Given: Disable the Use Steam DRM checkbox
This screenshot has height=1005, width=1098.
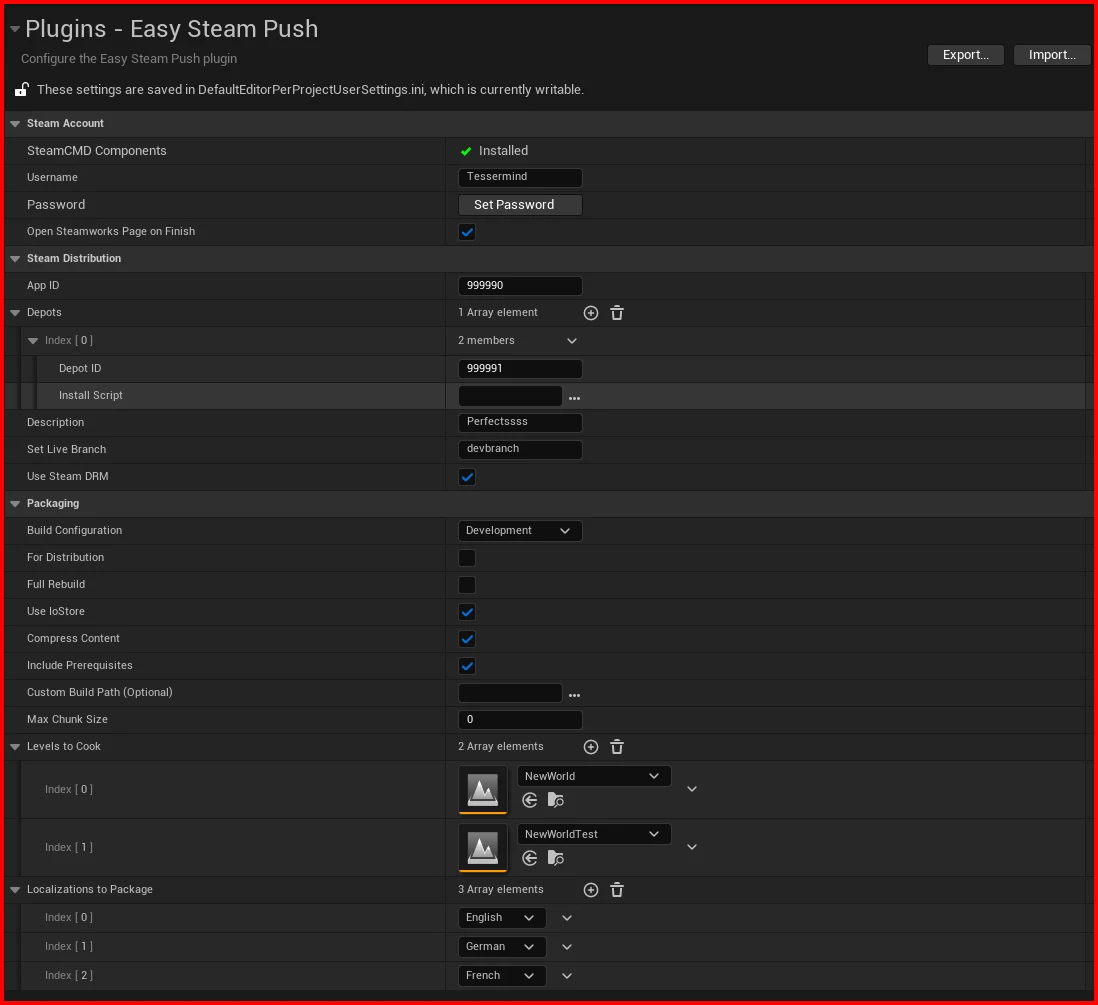Looking at the screenshot, I should pos(466,477).
